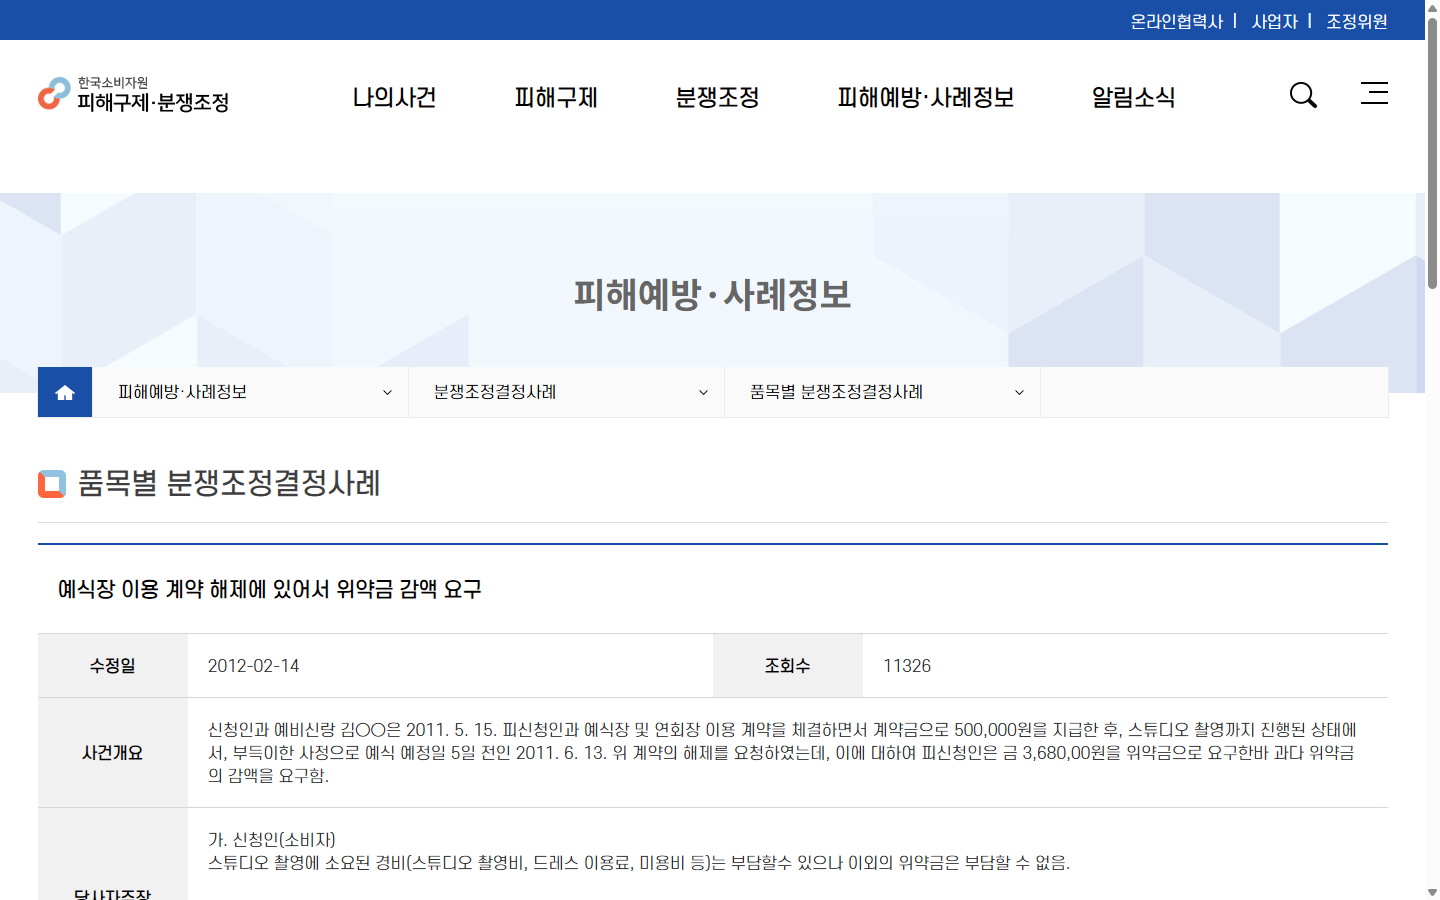Follow the 온라인협력사 link
Image resolution: width=1440 pixels, height=900 pixels.
pyautogui.click(x=1177, y=21)
